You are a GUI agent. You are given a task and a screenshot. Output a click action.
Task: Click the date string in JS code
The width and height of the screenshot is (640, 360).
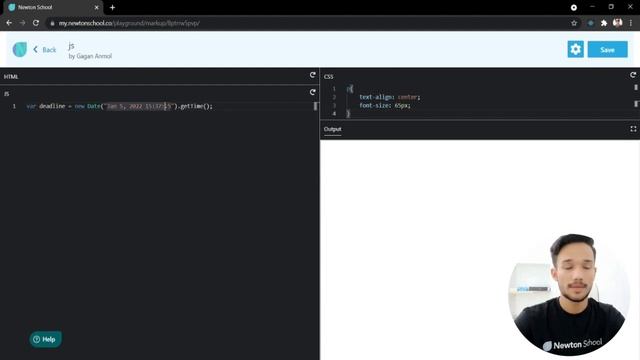pos(139,106)
